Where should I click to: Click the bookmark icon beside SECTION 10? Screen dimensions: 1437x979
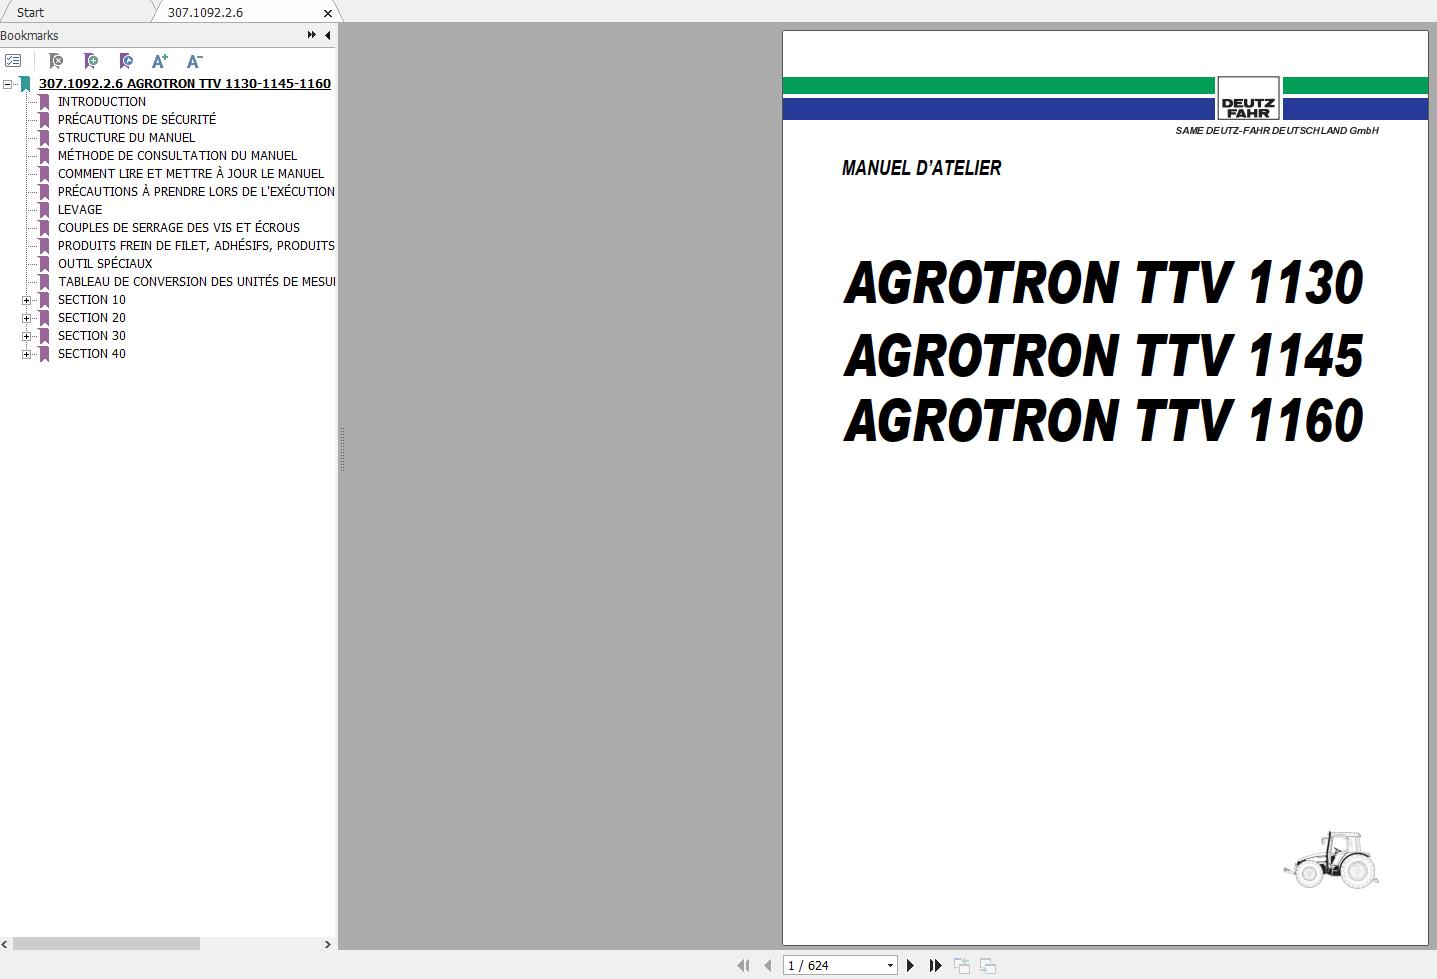[x=44, y=300]
